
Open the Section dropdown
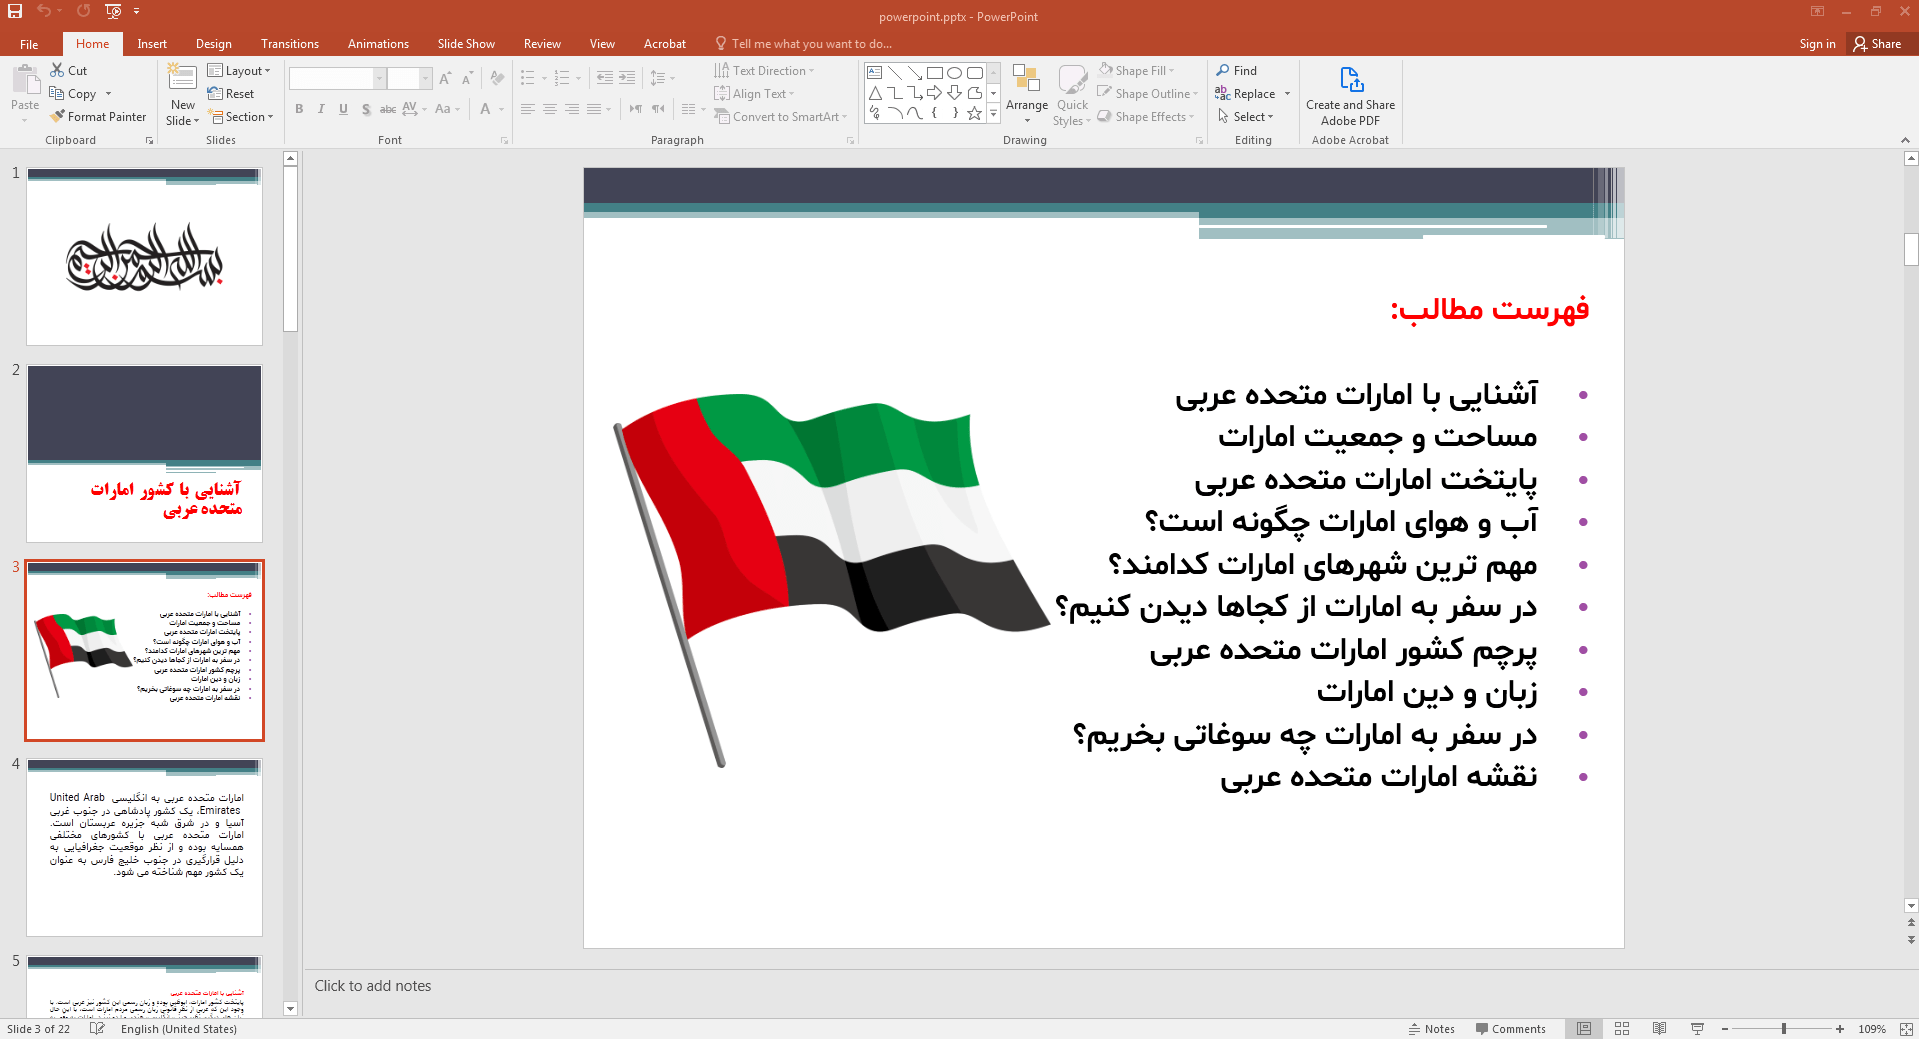(240, 117)
